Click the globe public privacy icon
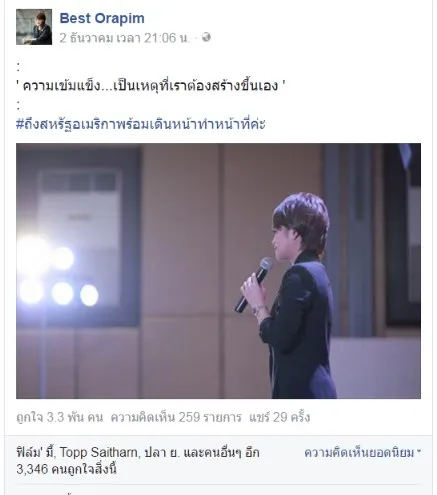437x495 pixels. (x=206, y=37)
